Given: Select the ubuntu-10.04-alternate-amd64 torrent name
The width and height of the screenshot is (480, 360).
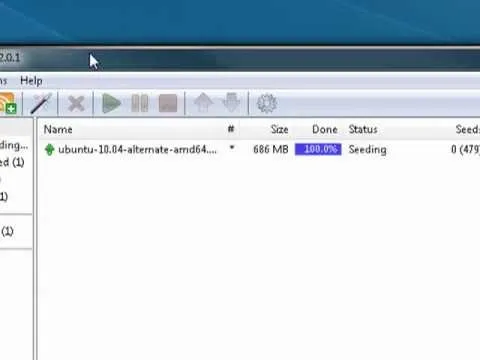Looking at the screenshot, I should (x=137, y=149).
